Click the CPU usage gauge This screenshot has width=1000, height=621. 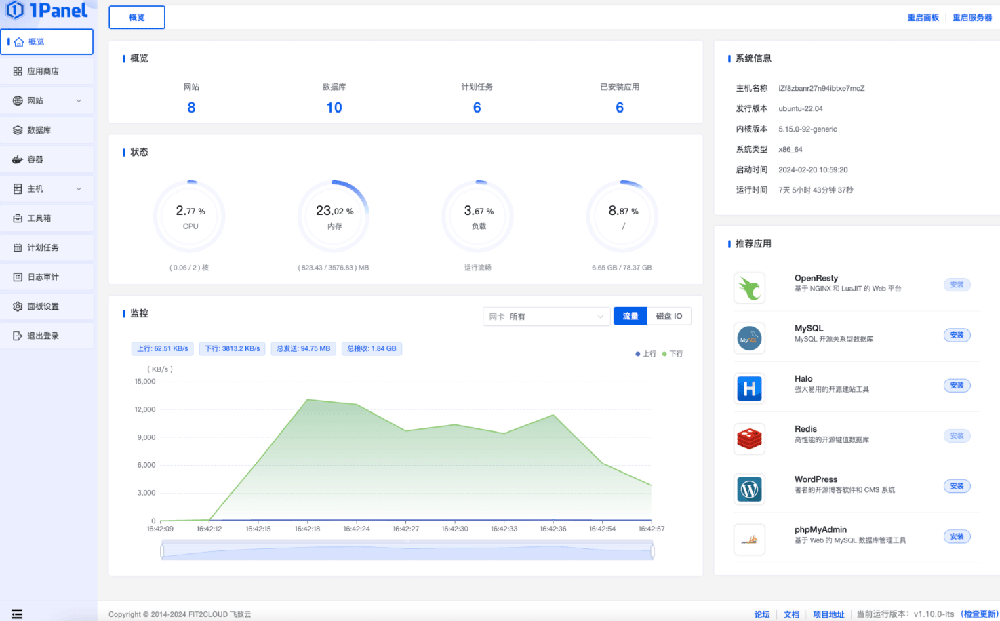pos(190,216)
